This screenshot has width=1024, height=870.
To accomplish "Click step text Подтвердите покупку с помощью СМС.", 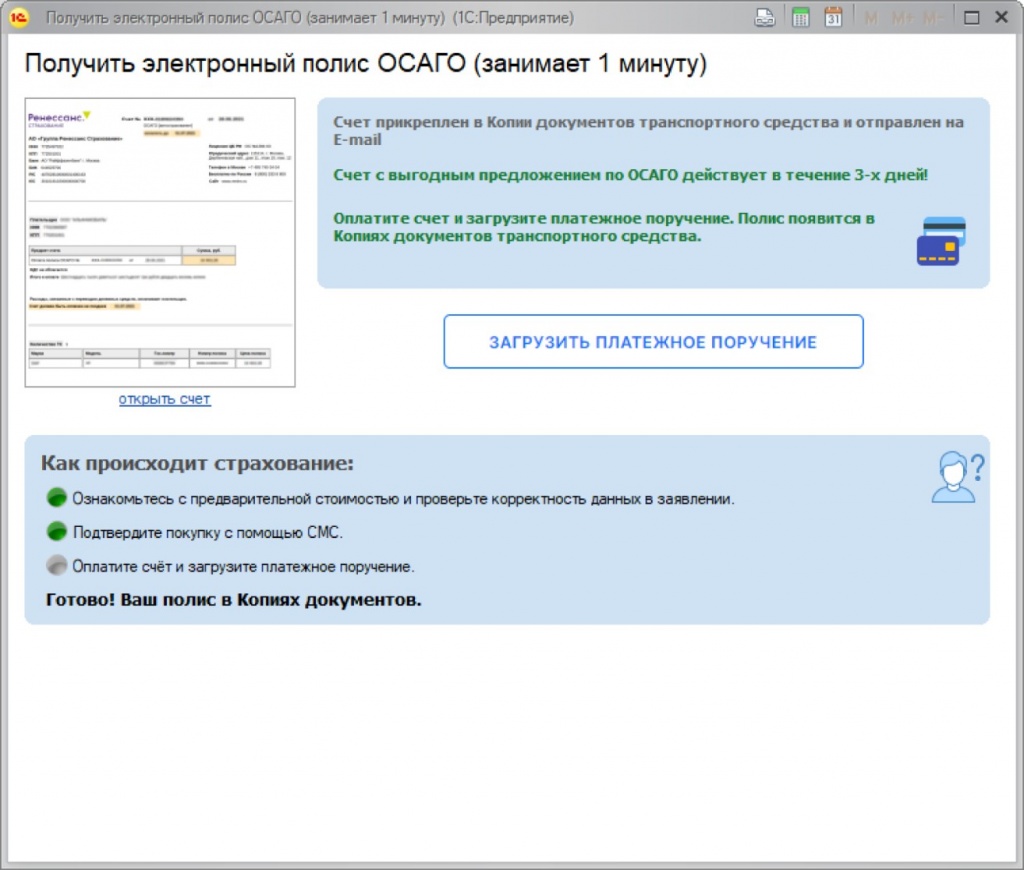I will point(208,532).
